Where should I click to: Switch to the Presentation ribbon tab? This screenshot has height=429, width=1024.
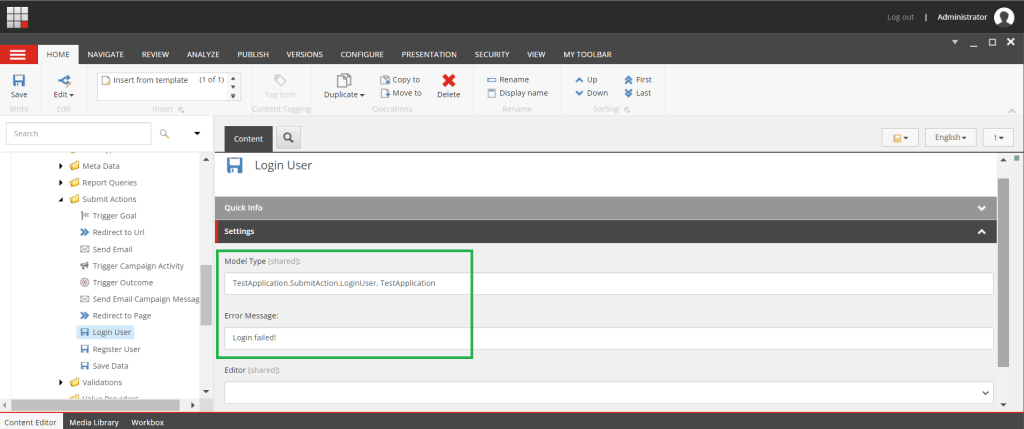(429, 54)
